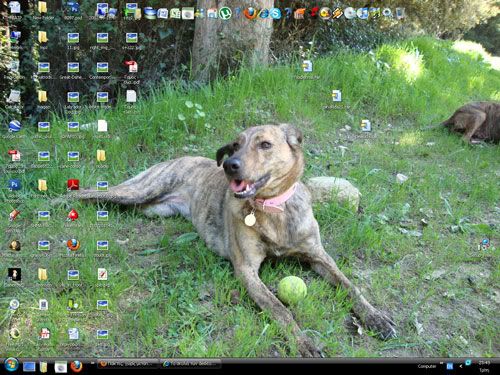
Task: Select the Great Dane image file icon
Action: click(x=73, y=71)
